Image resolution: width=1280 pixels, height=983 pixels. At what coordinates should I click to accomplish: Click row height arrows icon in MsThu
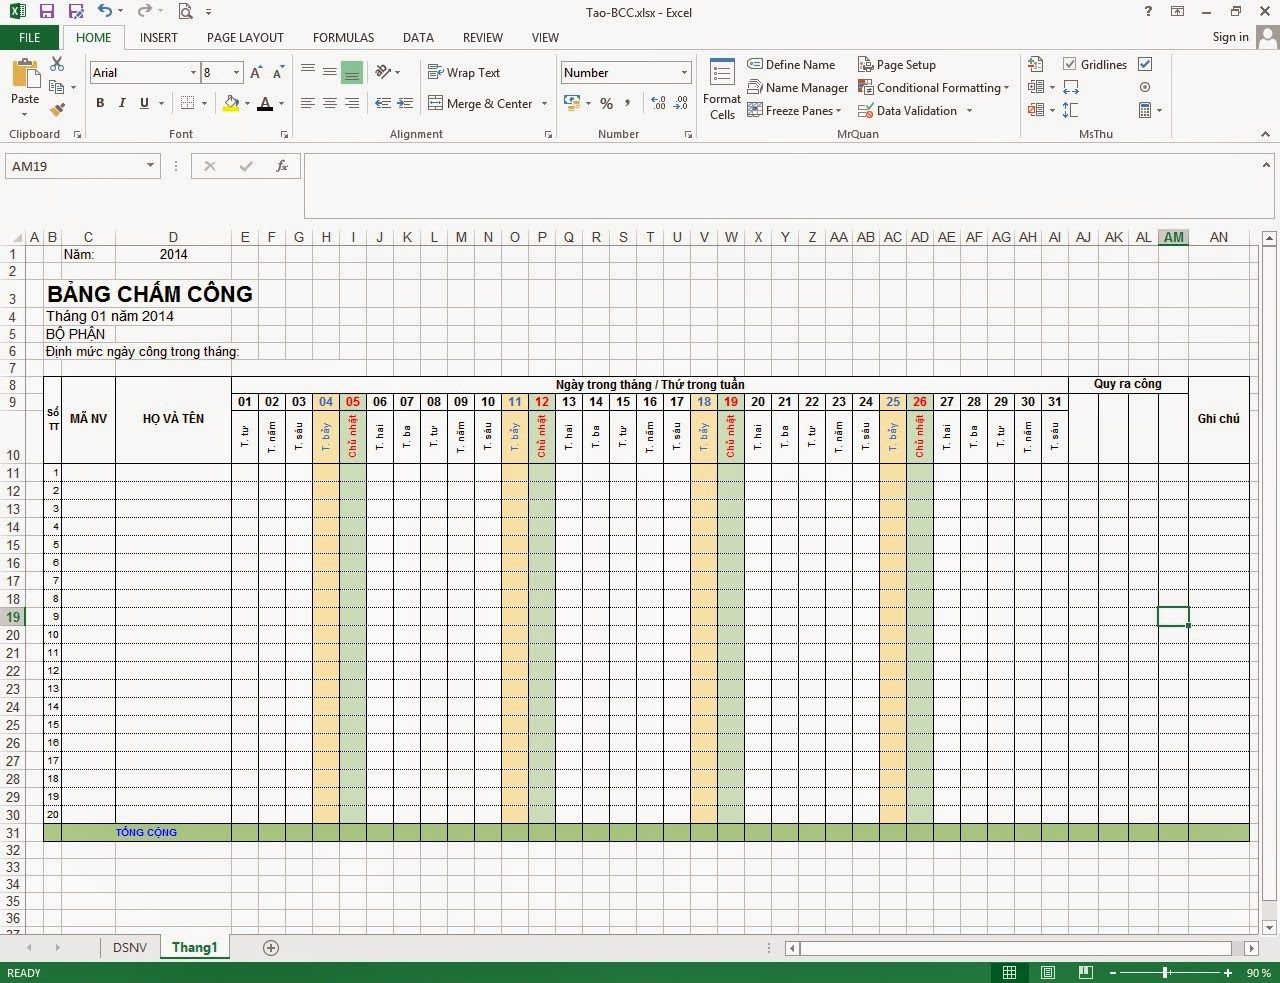click(x=1071, y=110)
